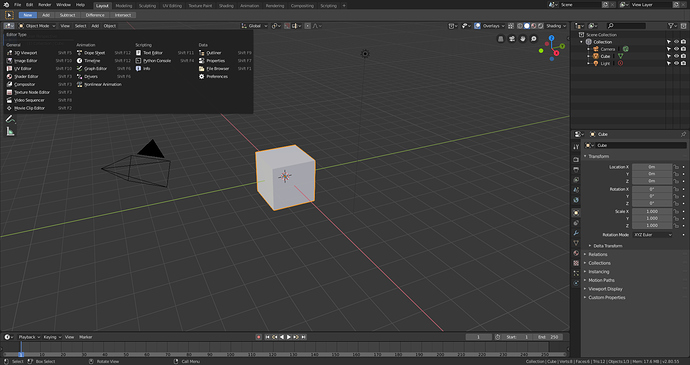This screenshot has width=690, height=365.
Task: Open the Texture properties tab icon
Action: point(576,263)
